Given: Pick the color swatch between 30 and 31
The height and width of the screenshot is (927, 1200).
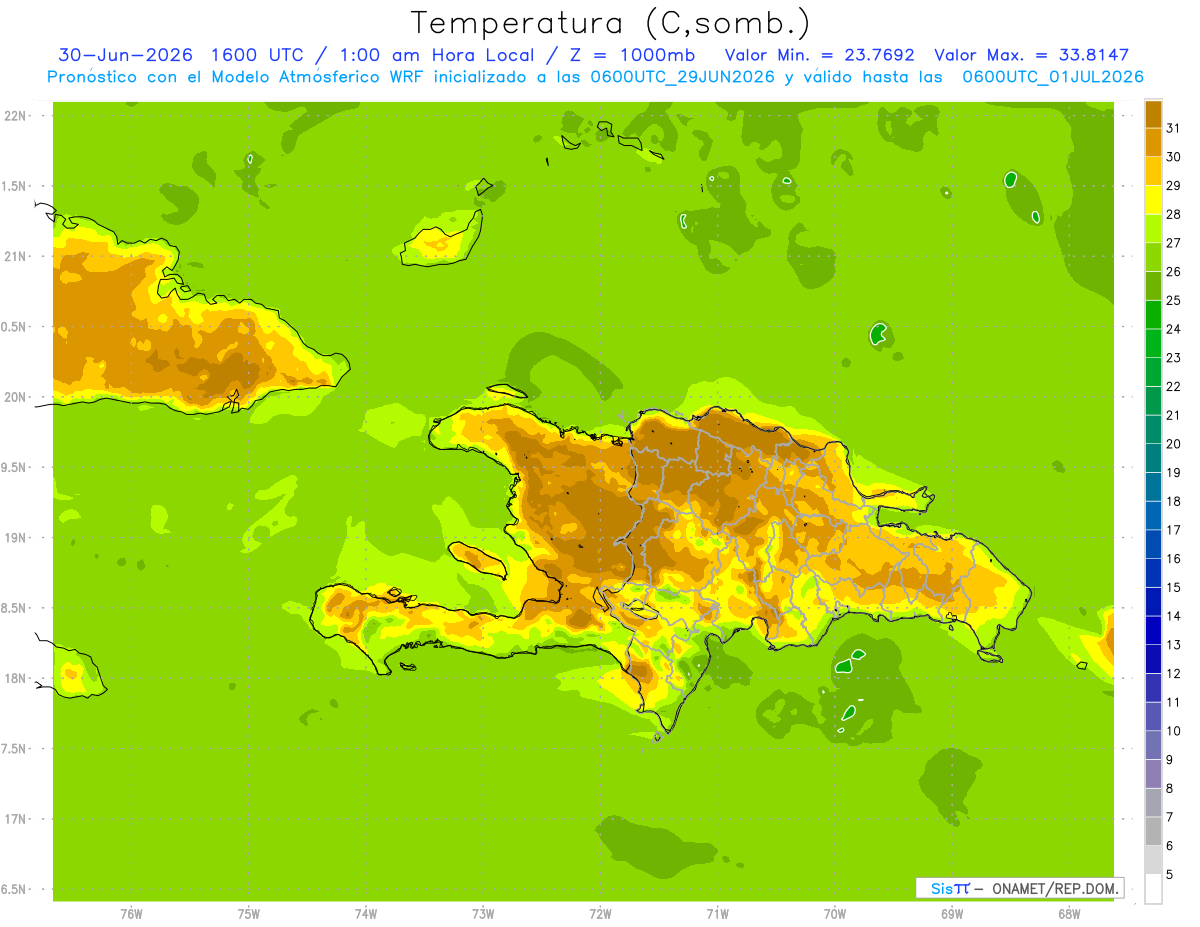Looking at the screenshot, I should coord(1153,143).
